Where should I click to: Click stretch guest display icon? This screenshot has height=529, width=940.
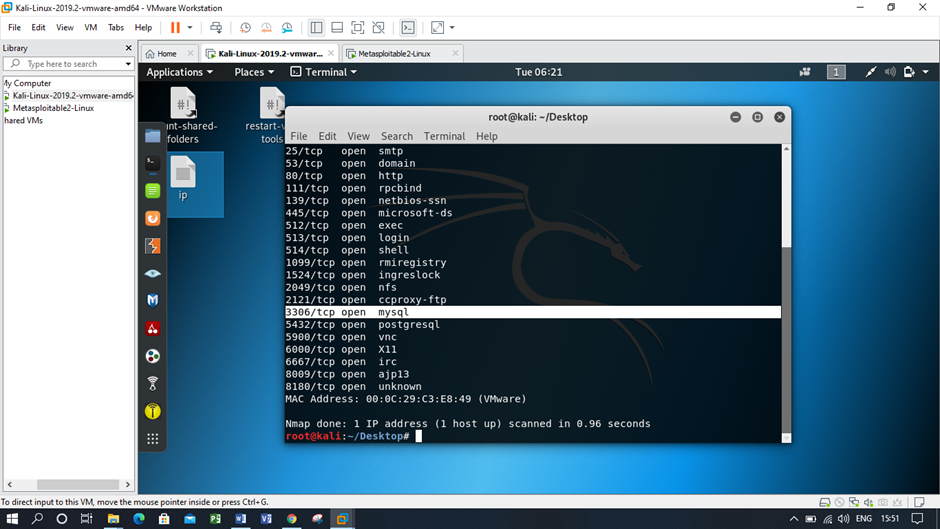point(438,28)
